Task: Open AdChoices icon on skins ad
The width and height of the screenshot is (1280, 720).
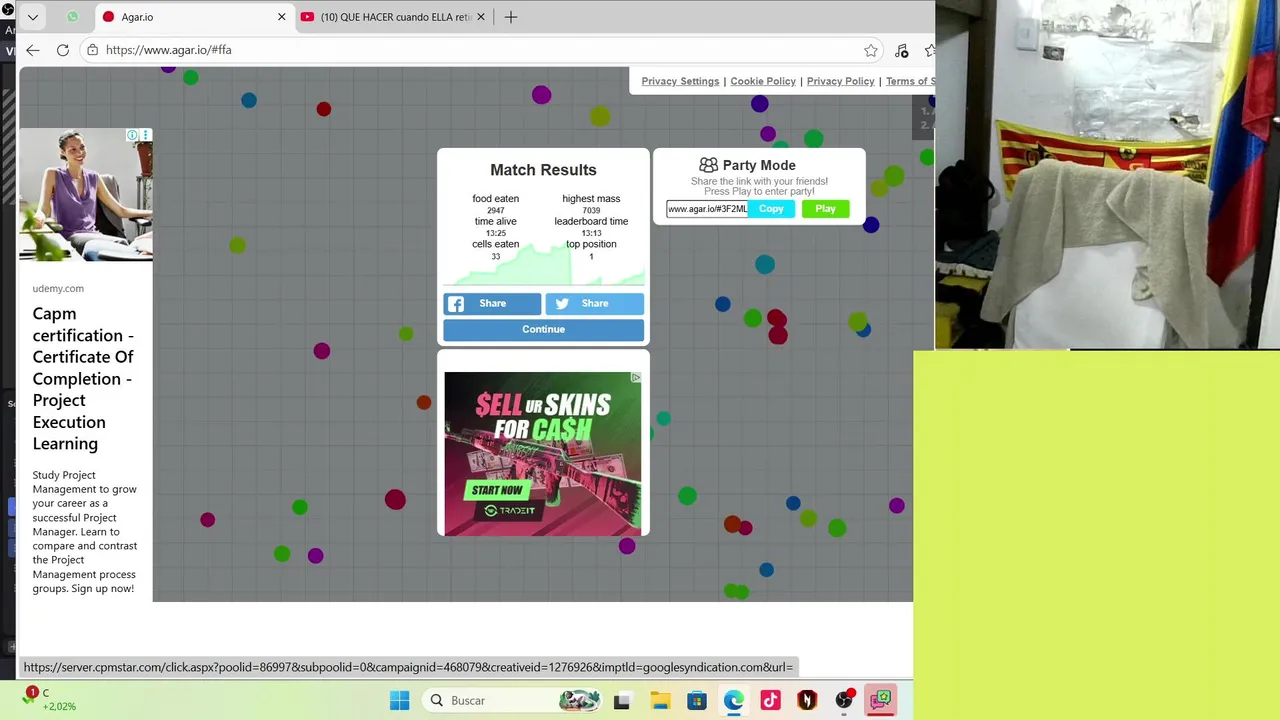Action: [x=636, y=378]
